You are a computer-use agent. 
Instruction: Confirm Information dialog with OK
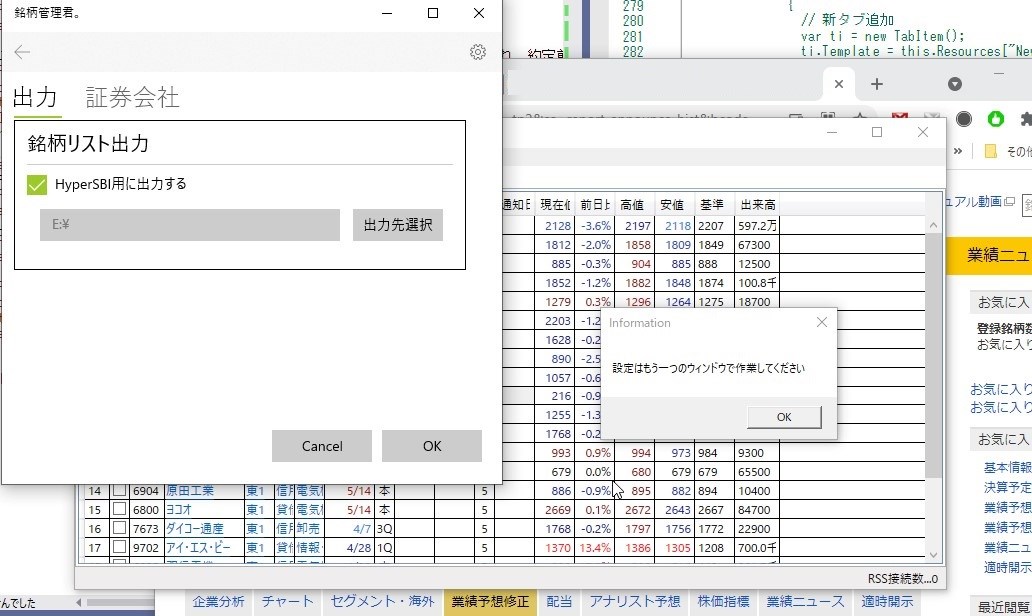tap(784, 417)
